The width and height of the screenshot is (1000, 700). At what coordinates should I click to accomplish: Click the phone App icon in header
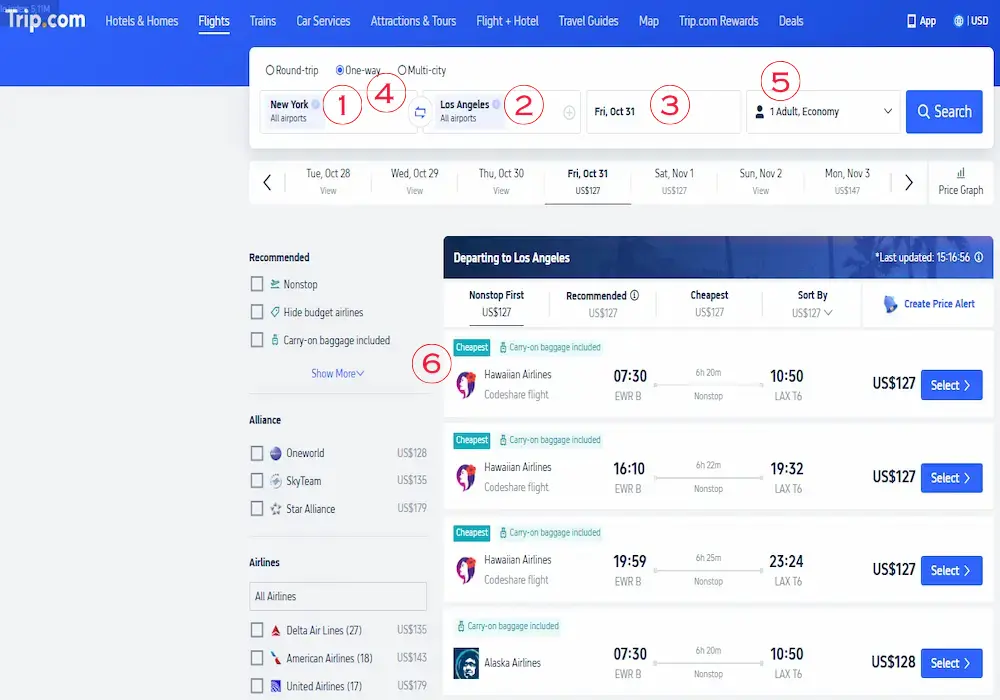(911, 21)
